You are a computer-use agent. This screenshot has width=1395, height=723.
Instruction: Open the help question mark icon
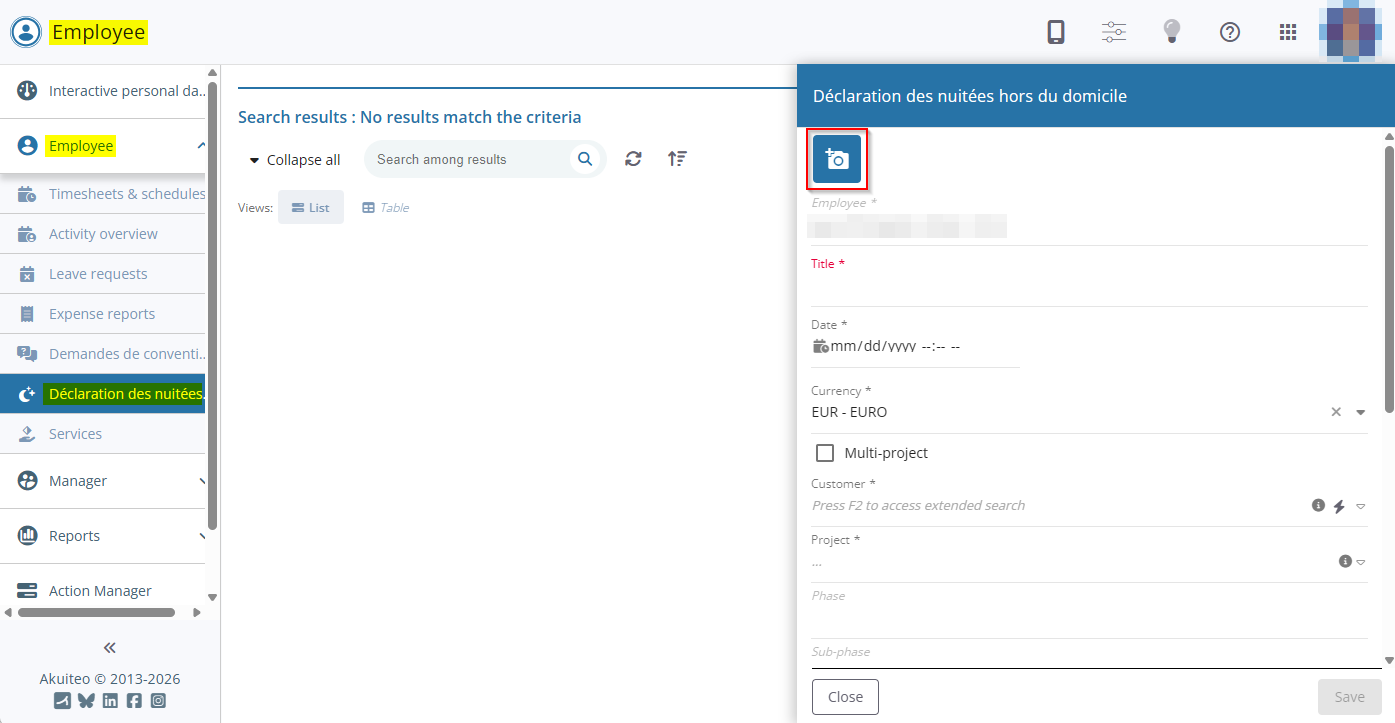pyautogui.click(x=1230, y=32)
